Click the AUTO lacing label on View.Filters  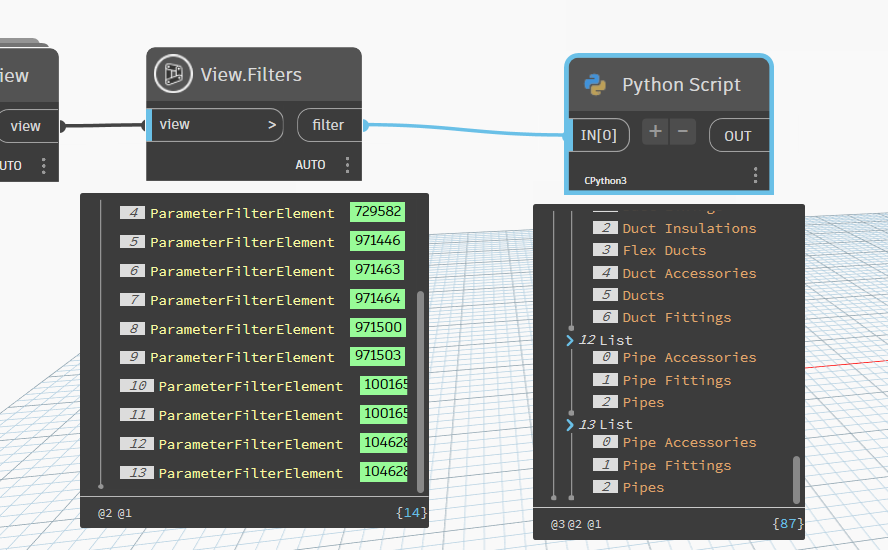coord(310,165)
